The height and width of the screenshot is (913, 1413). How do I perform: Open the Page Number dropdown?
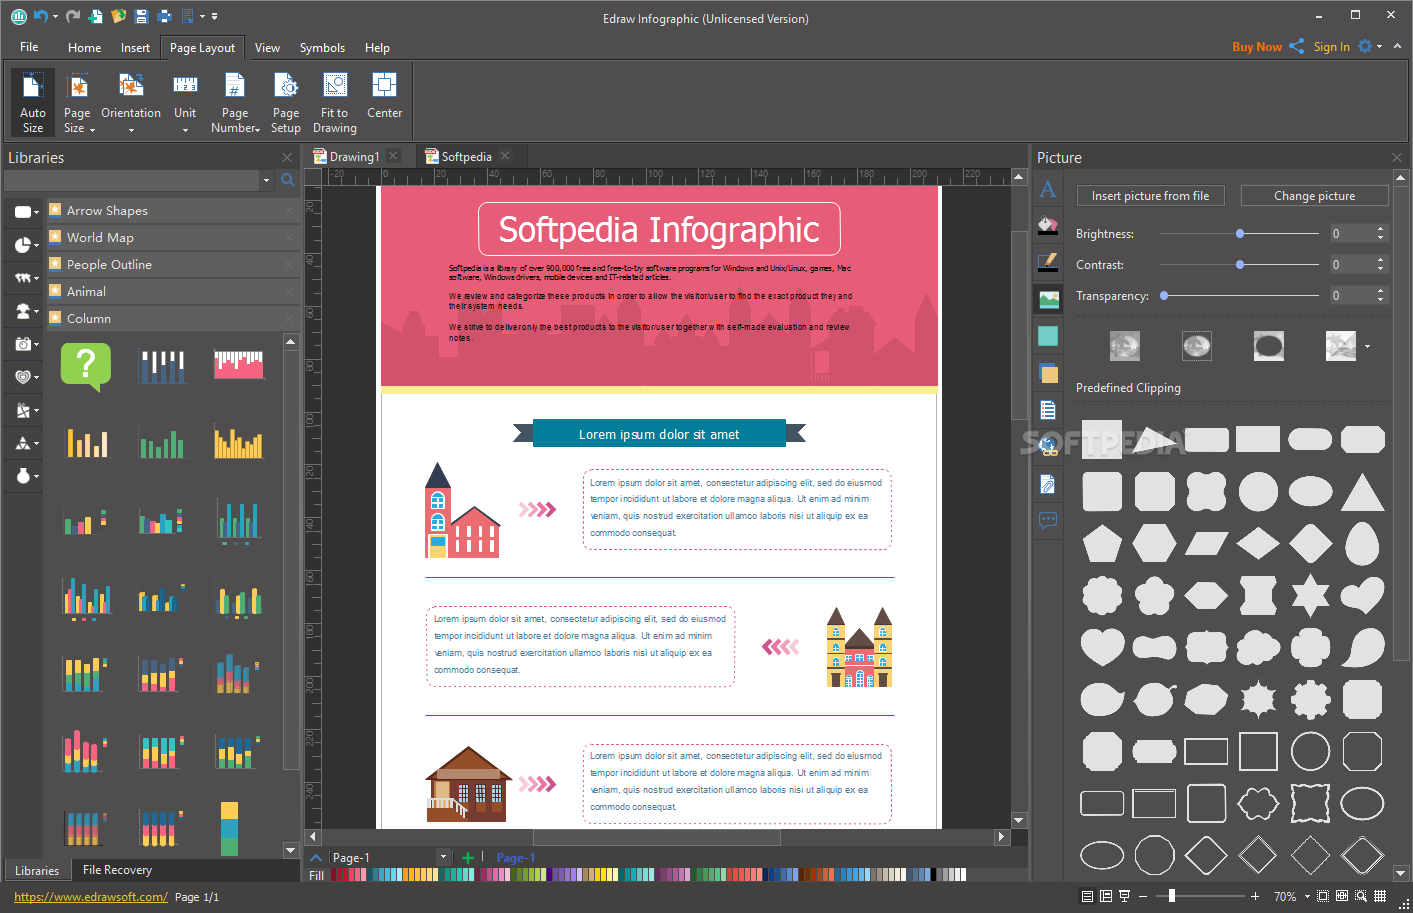coord(235,102)
